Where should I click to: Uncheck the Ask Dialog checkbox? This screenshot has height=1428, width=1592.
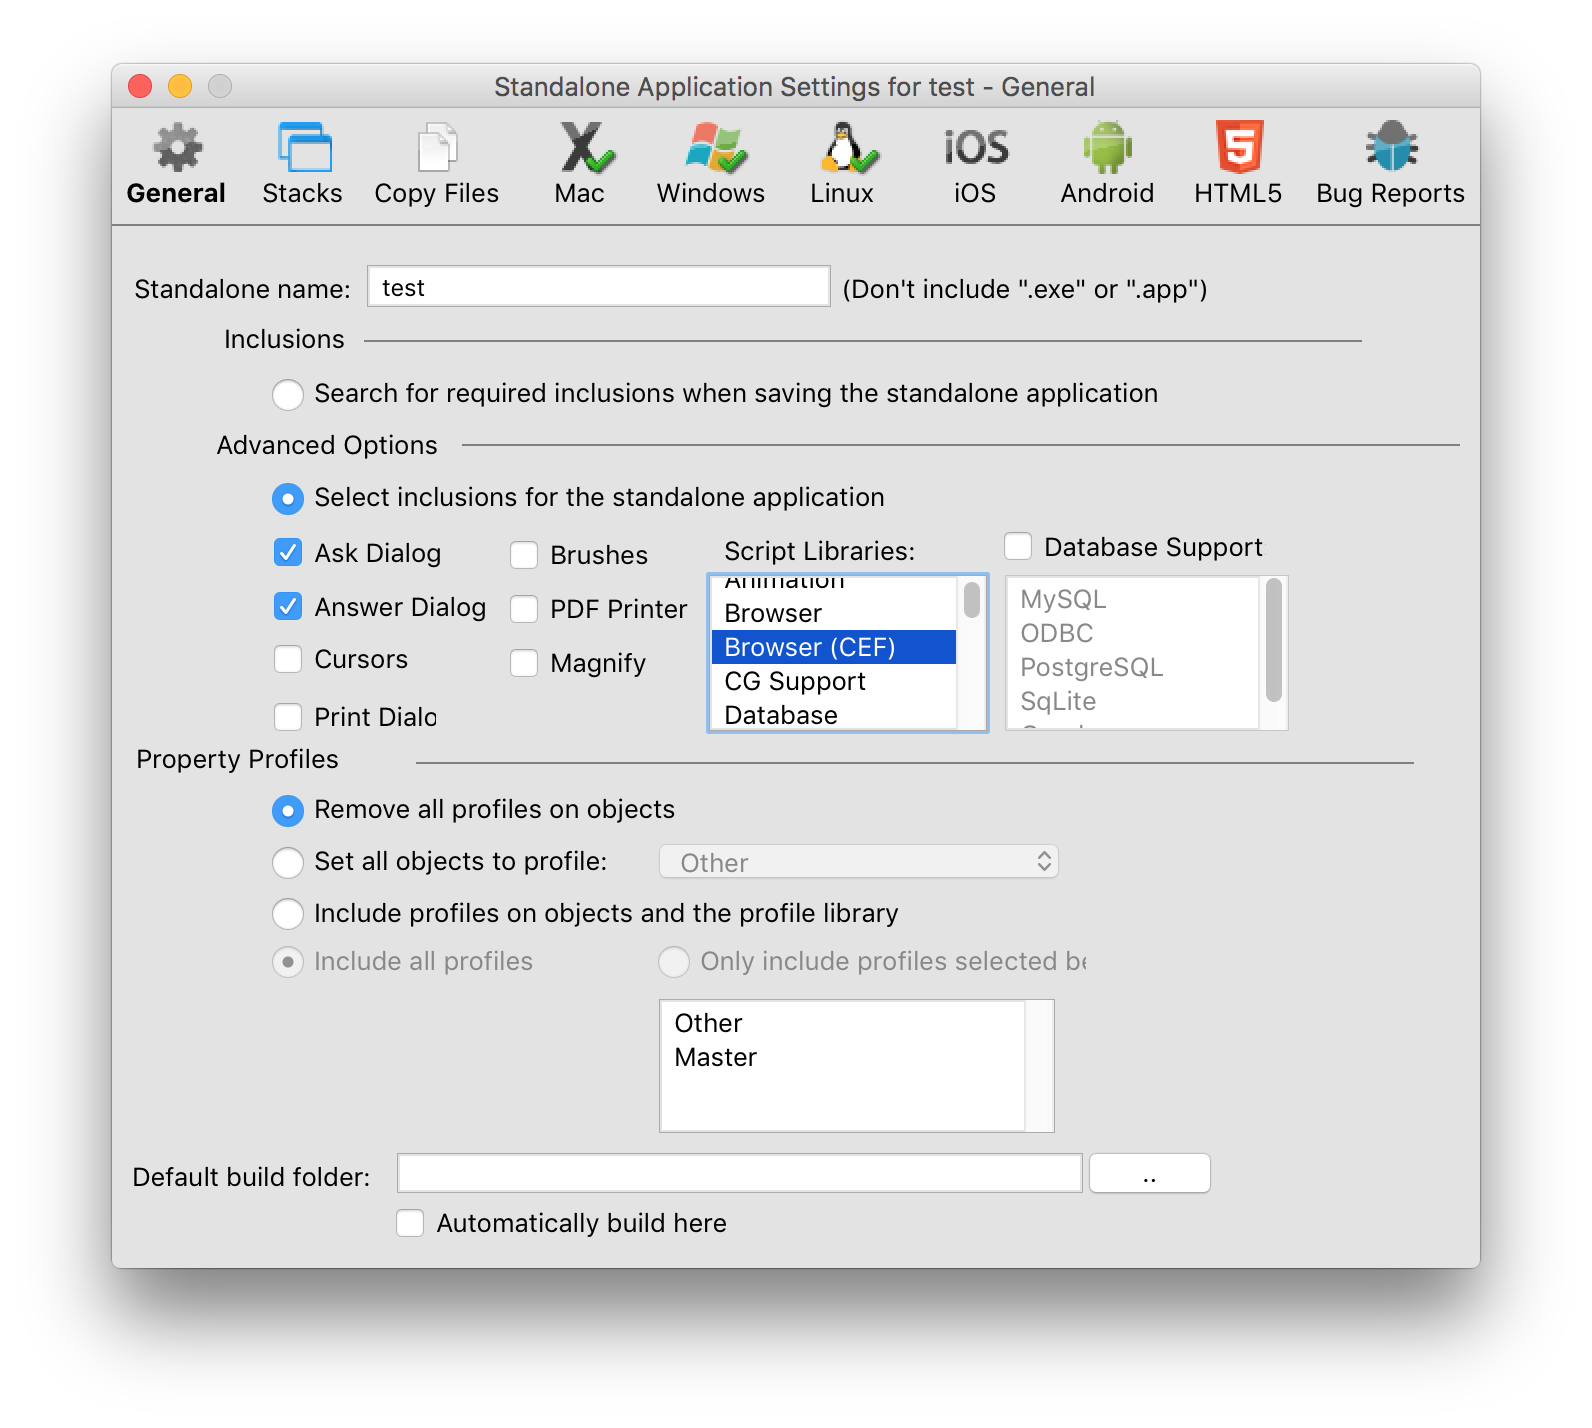pyautogui.click(x=288, y=552)
